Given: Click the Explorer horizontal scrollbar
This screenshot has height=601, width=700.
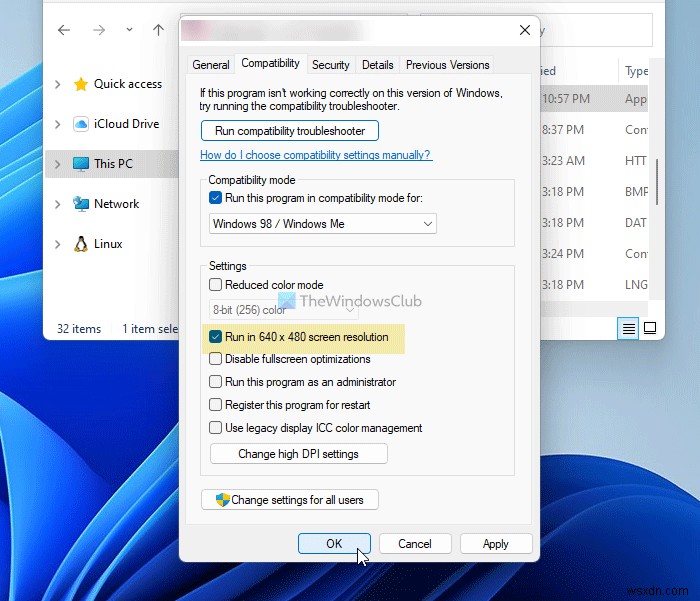Looking at the screenshot, I should [594, 309].
